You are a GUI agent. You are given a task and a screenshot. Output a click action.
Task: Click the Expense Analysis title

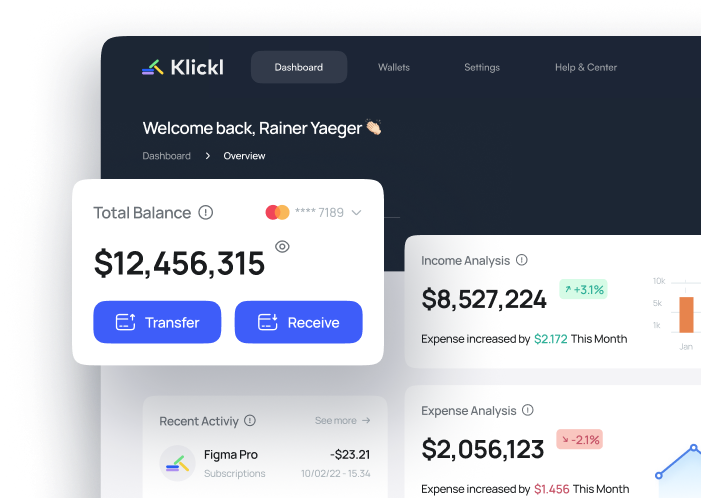coord(469,411)
